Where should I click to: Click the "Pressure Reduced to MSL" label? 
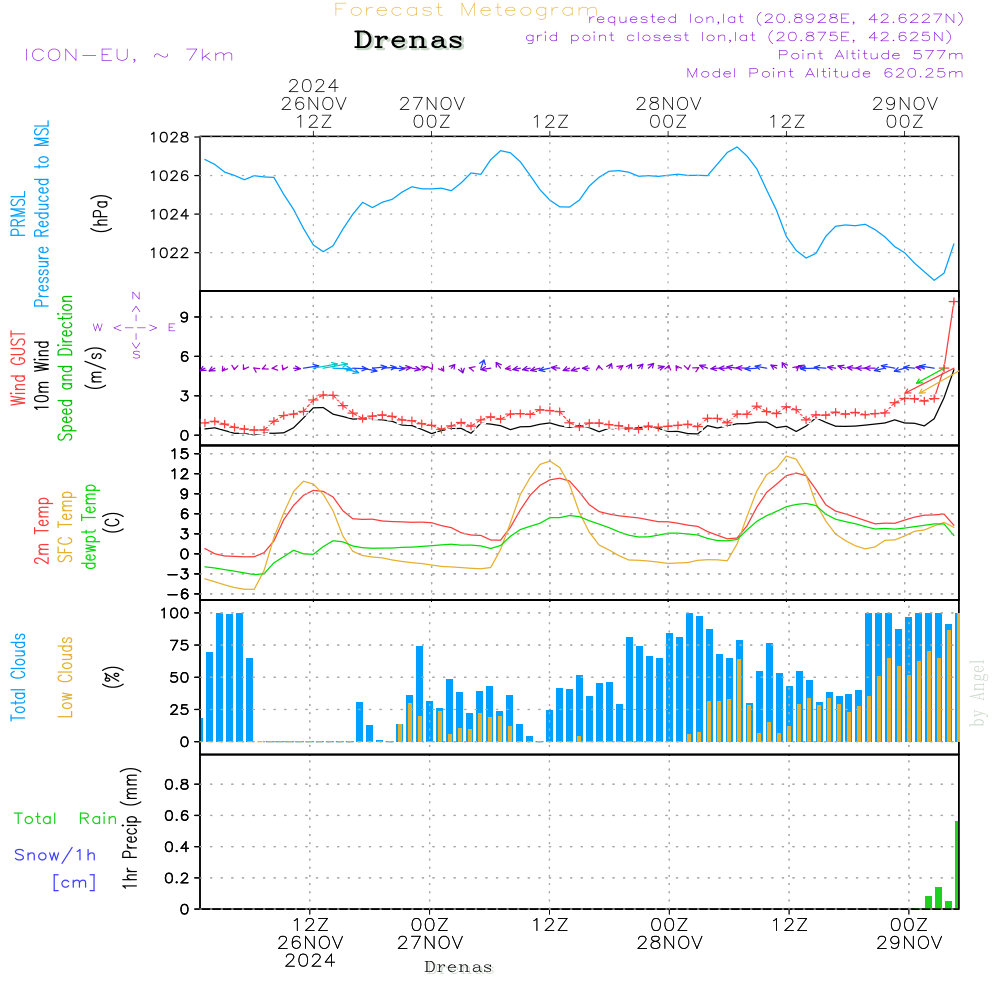point(41,214)
